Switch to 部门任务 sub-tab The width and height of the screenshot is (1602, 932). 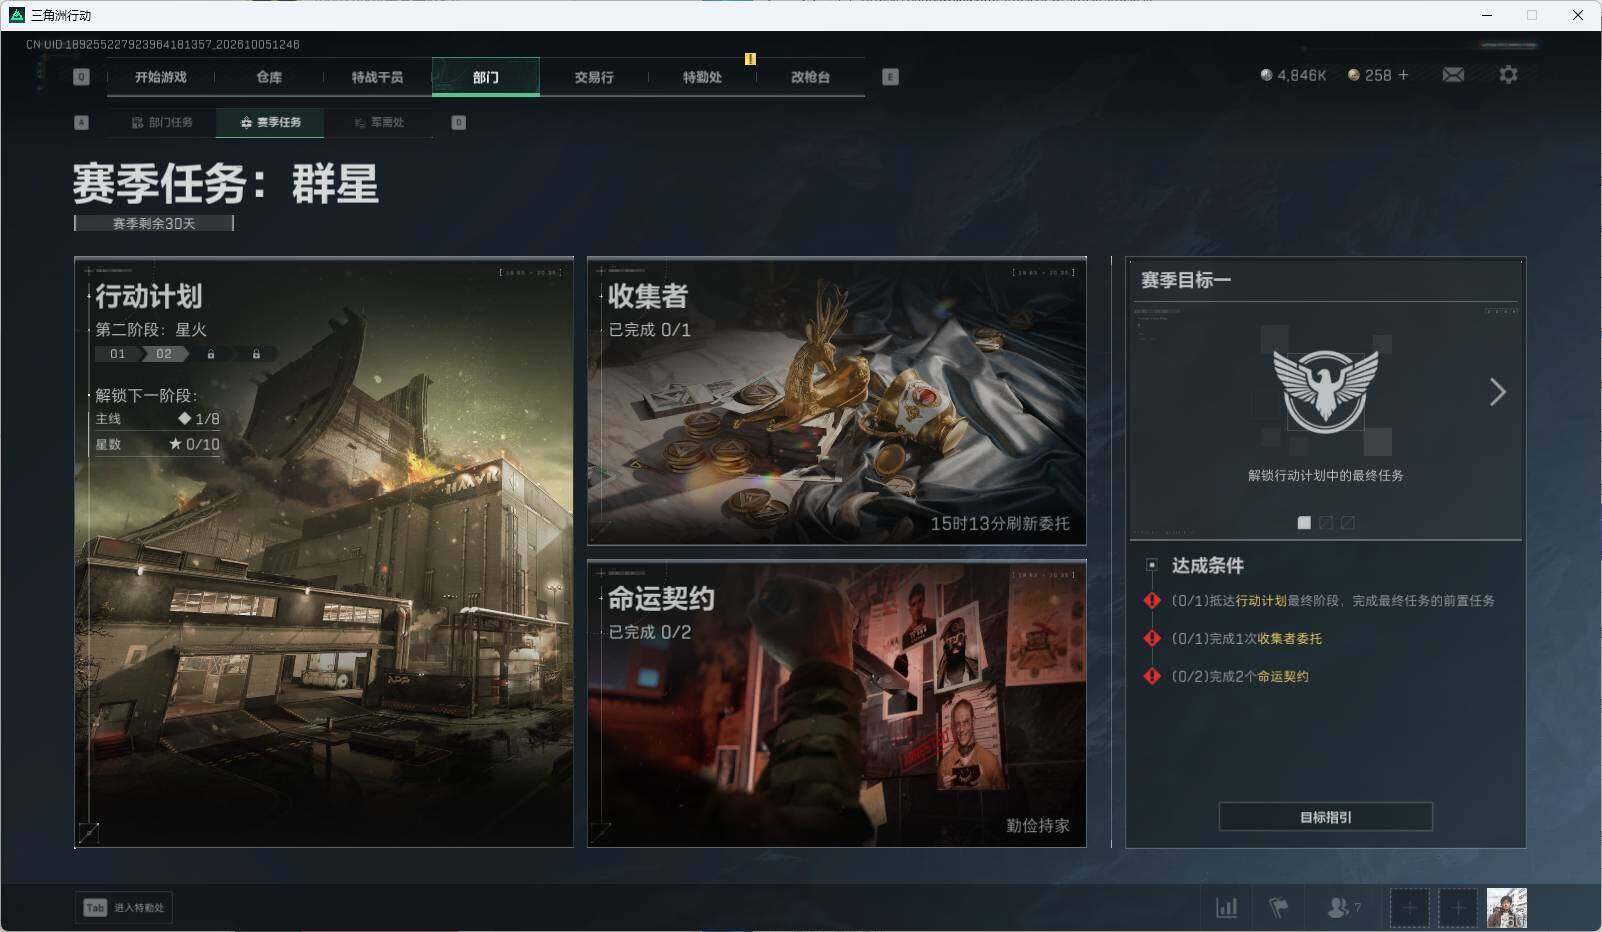(x=162, y=123)
